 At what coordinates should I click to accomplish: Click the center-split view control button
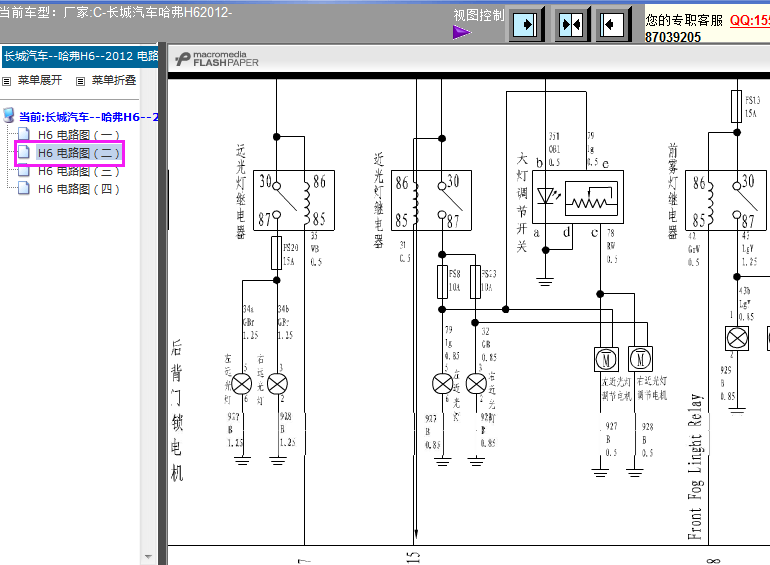click(x=571, y=24)
